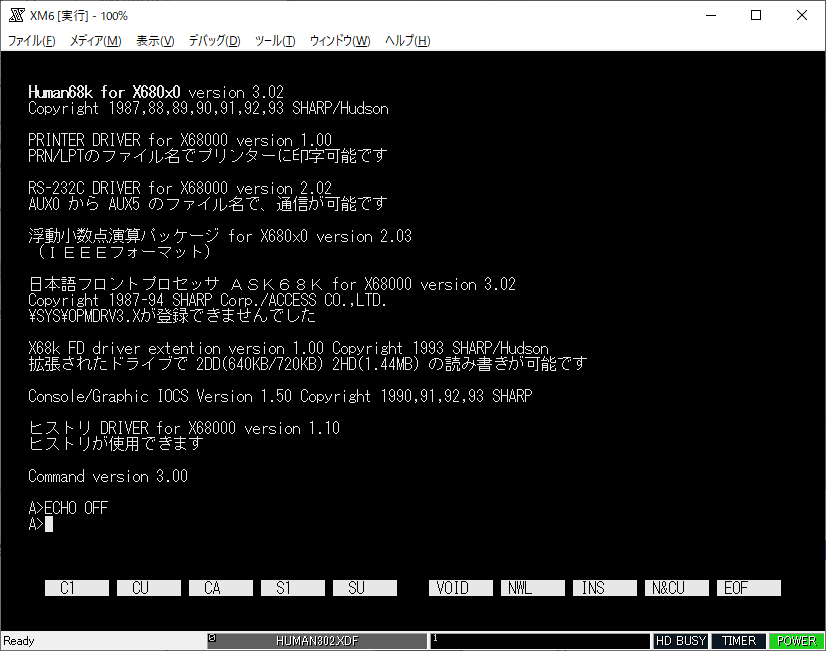
Task: Open the ウィンドウ(W) menu
Action: (x=340, y=41)
